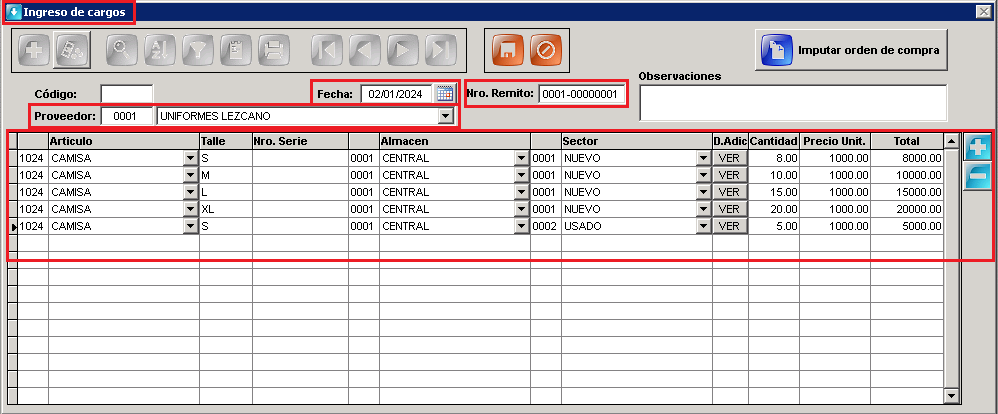Click the Total cell showing 8000.00

[x=907, y=157]
